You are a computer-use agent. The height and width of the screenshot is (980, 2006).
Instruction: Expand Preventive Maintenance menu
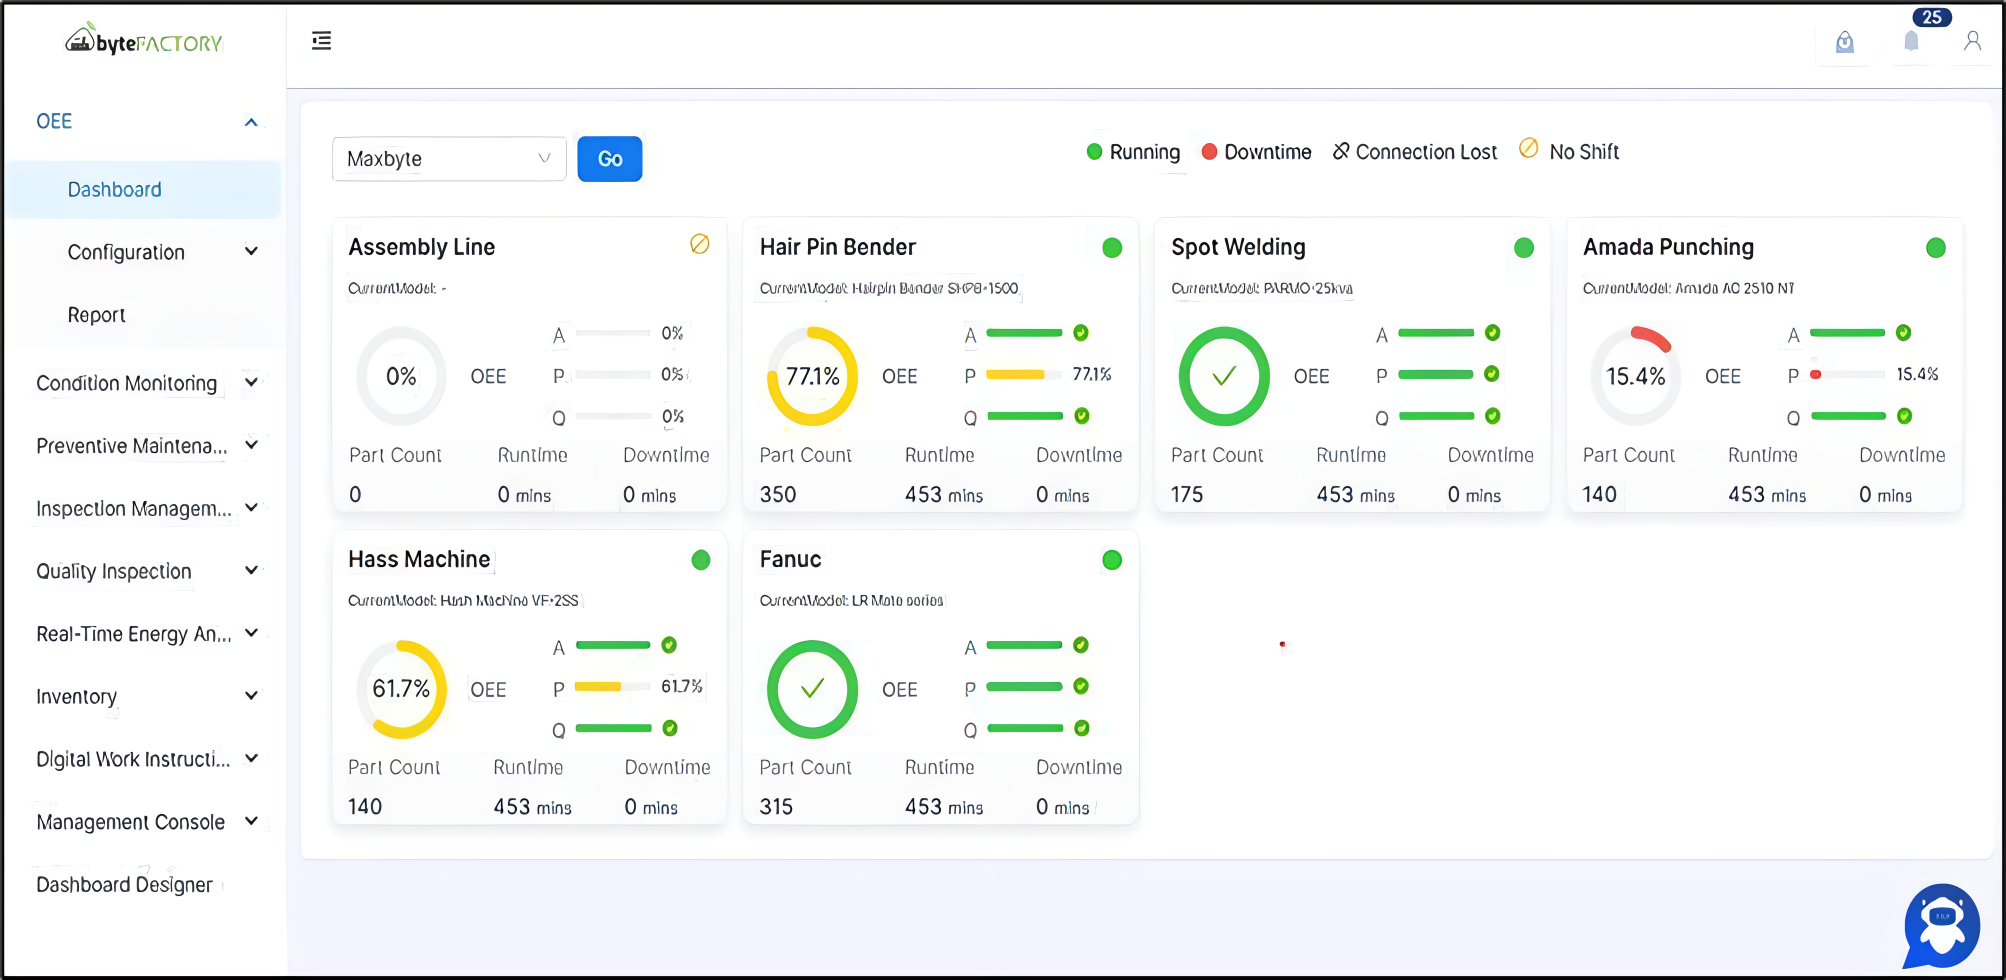[251, 445]
